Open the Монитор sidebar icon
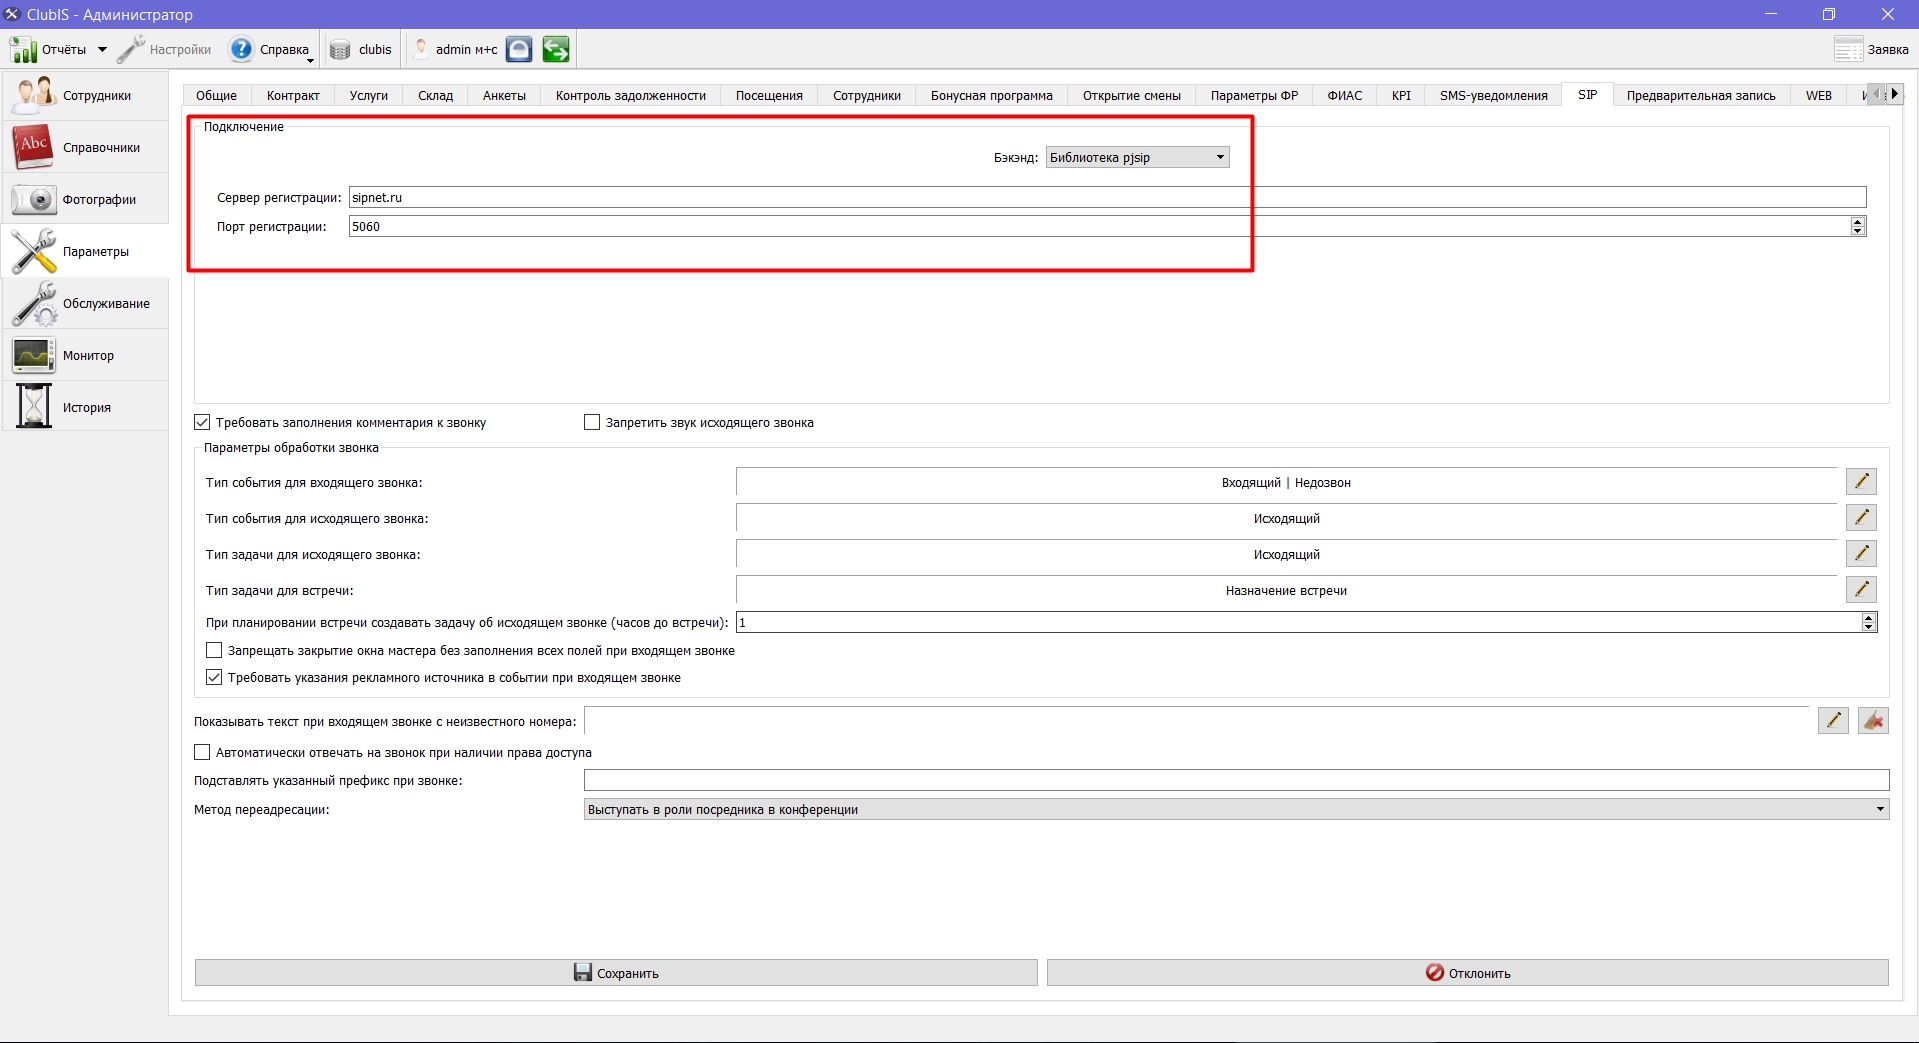 (x=34, y=355)
